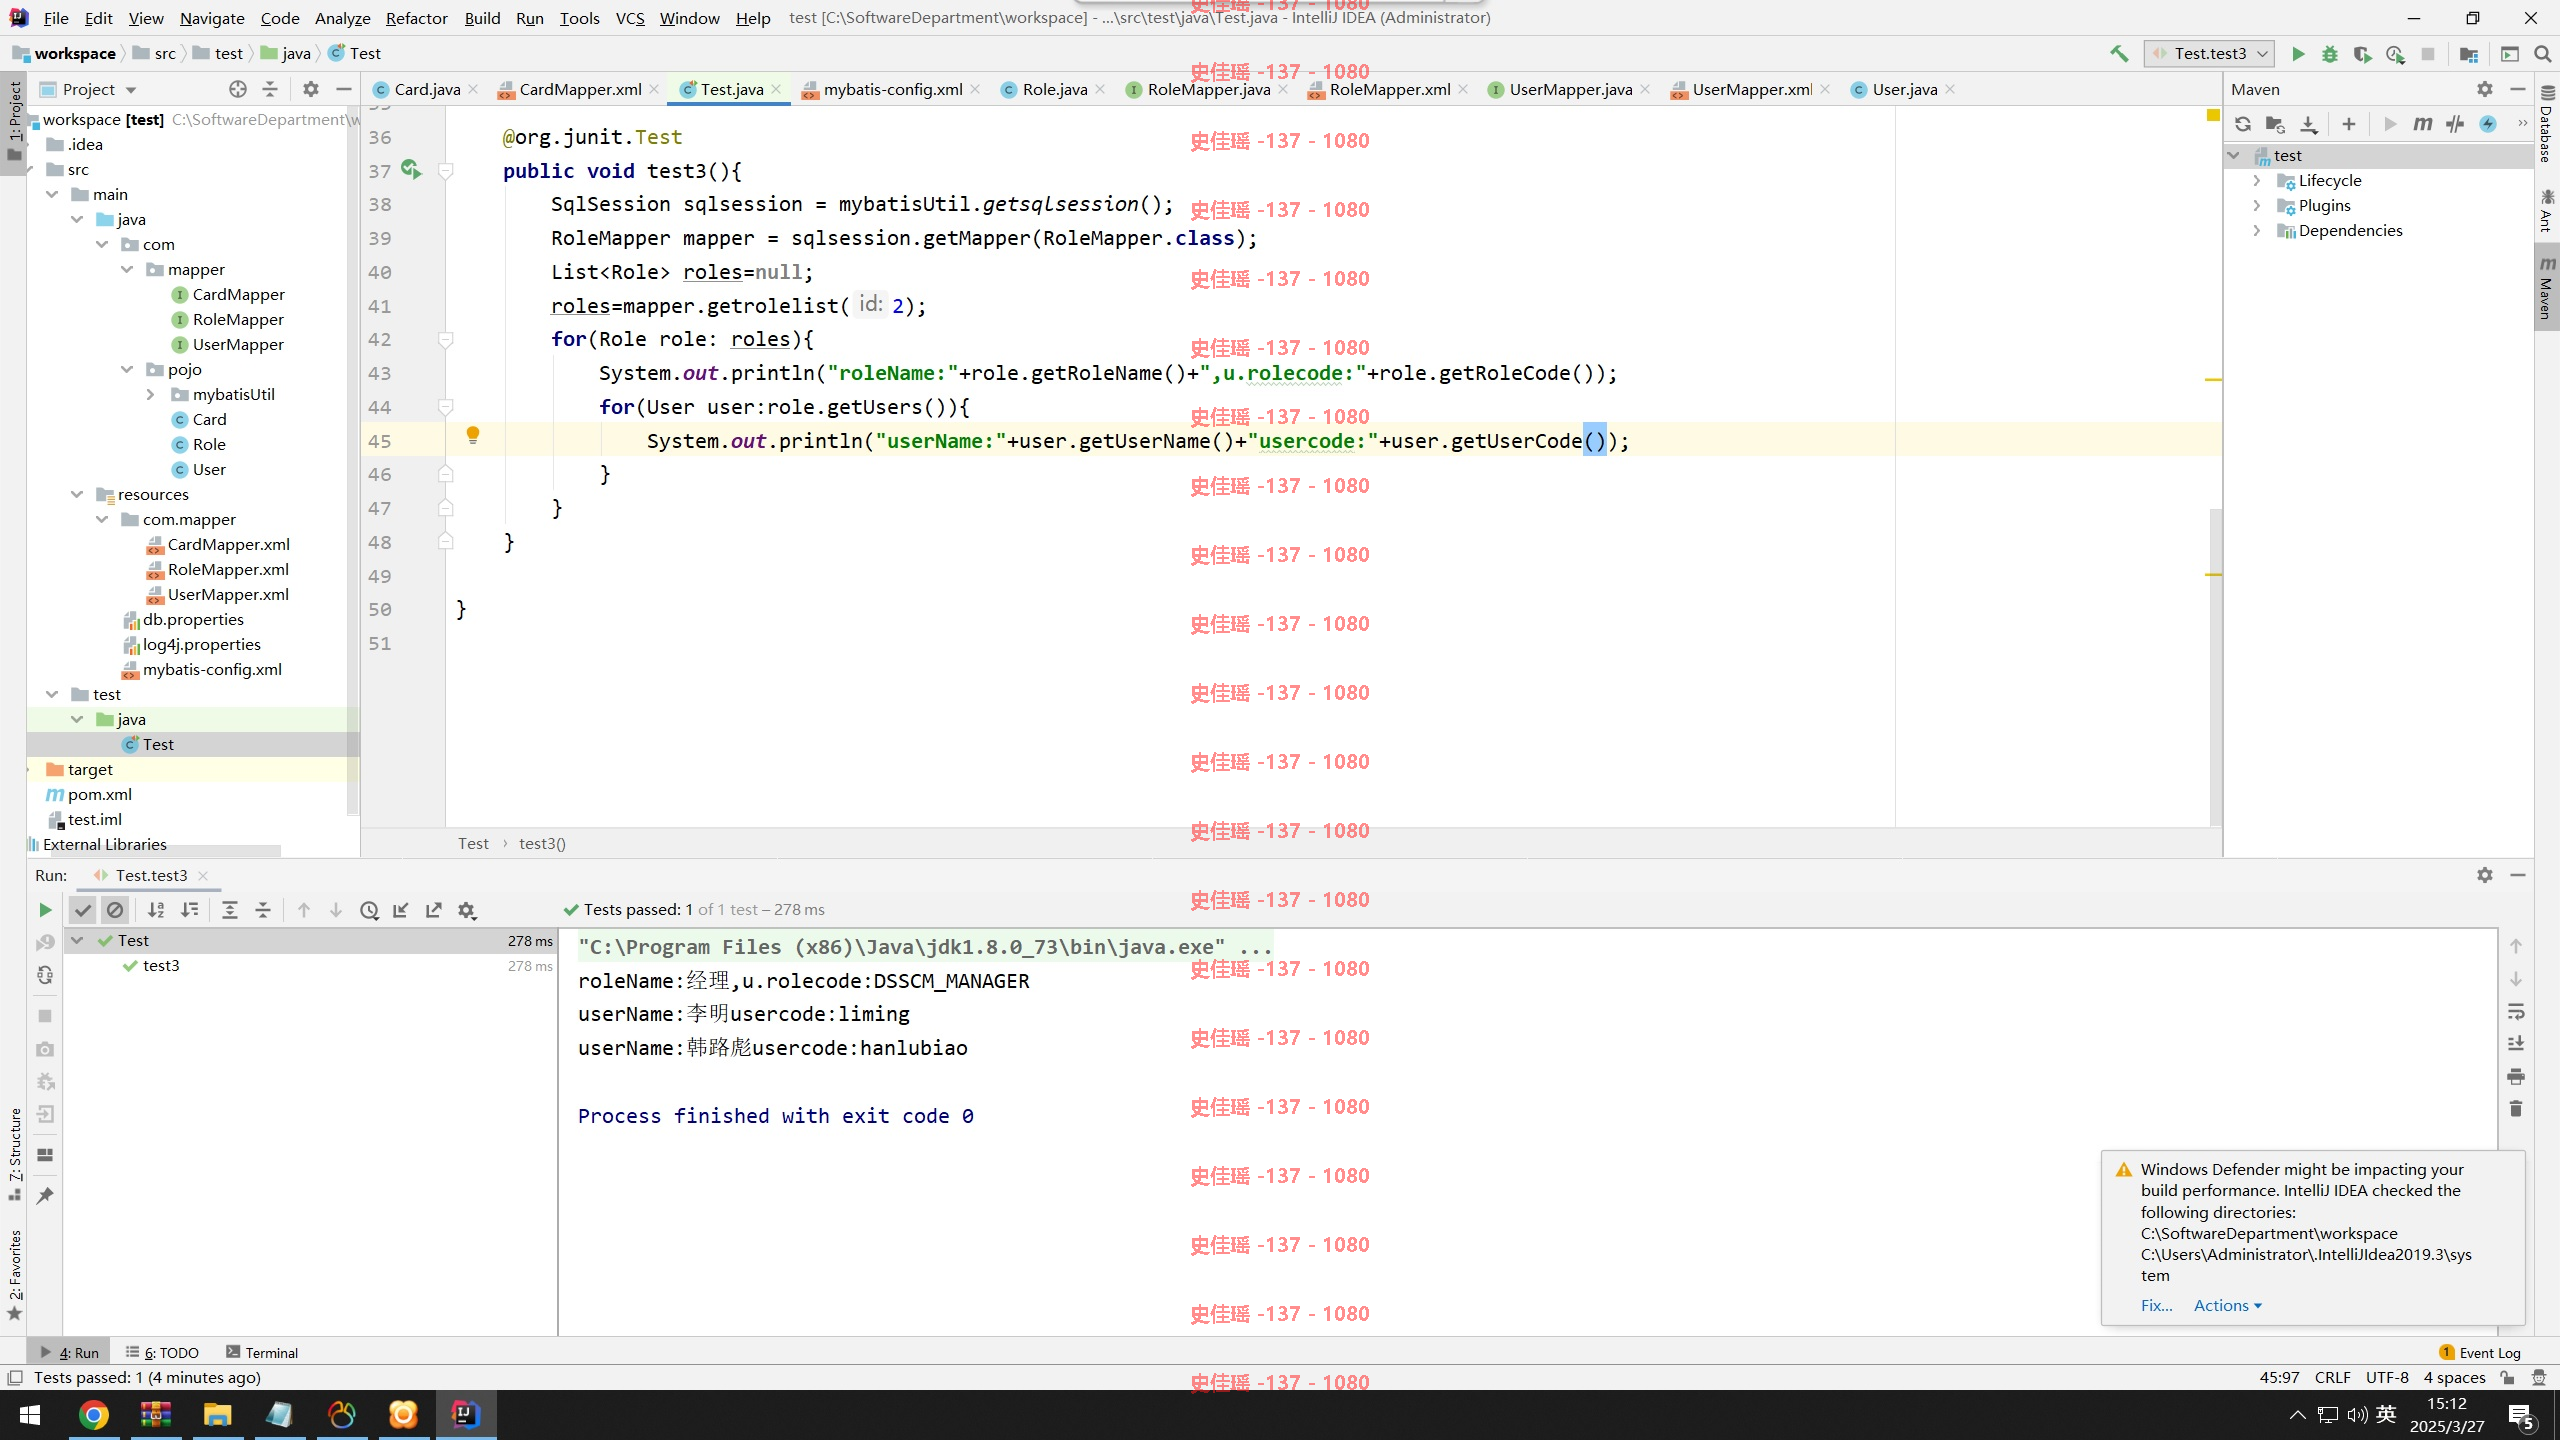
Task: Switch to mybatis-config.xml tab
Action: (892, 89)
